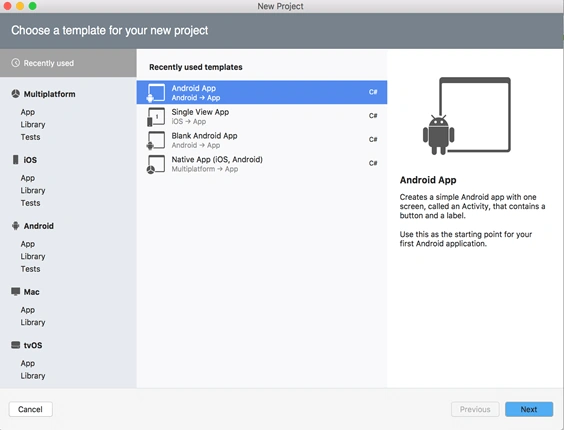
Task: Select the Mac category header
Action: (32, 292)
